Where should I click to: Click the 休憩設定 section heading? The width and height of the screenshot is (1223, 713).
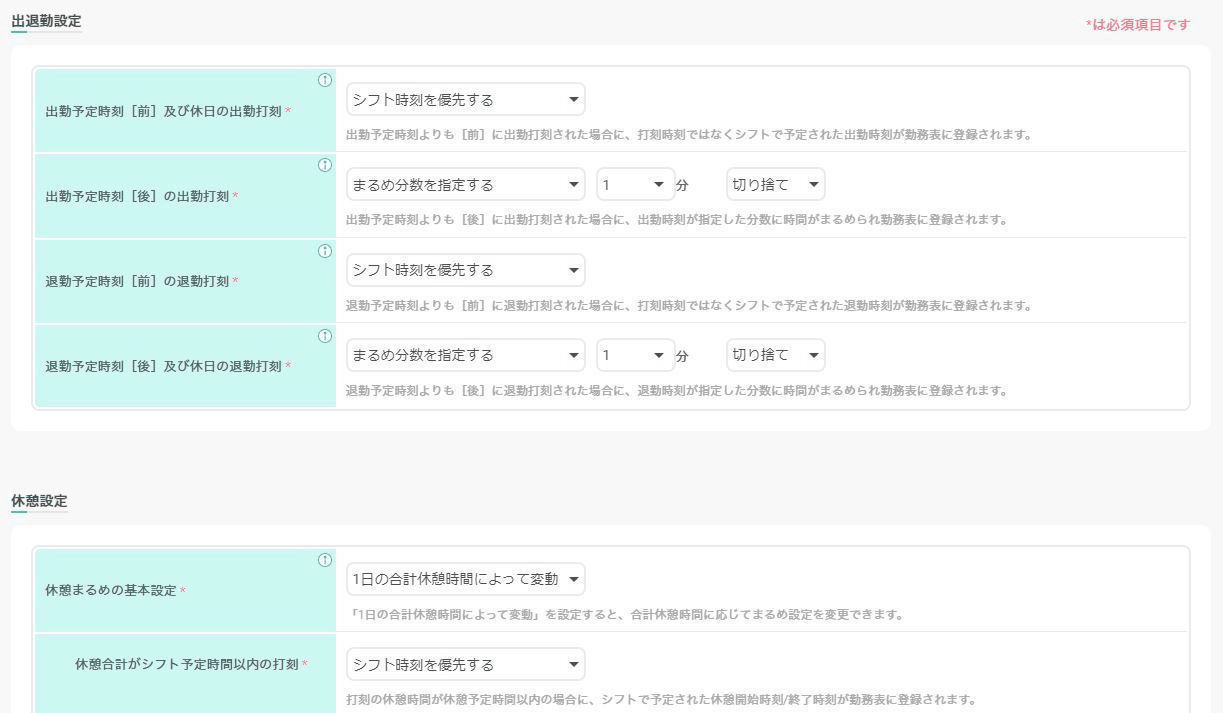click(39, 500)
